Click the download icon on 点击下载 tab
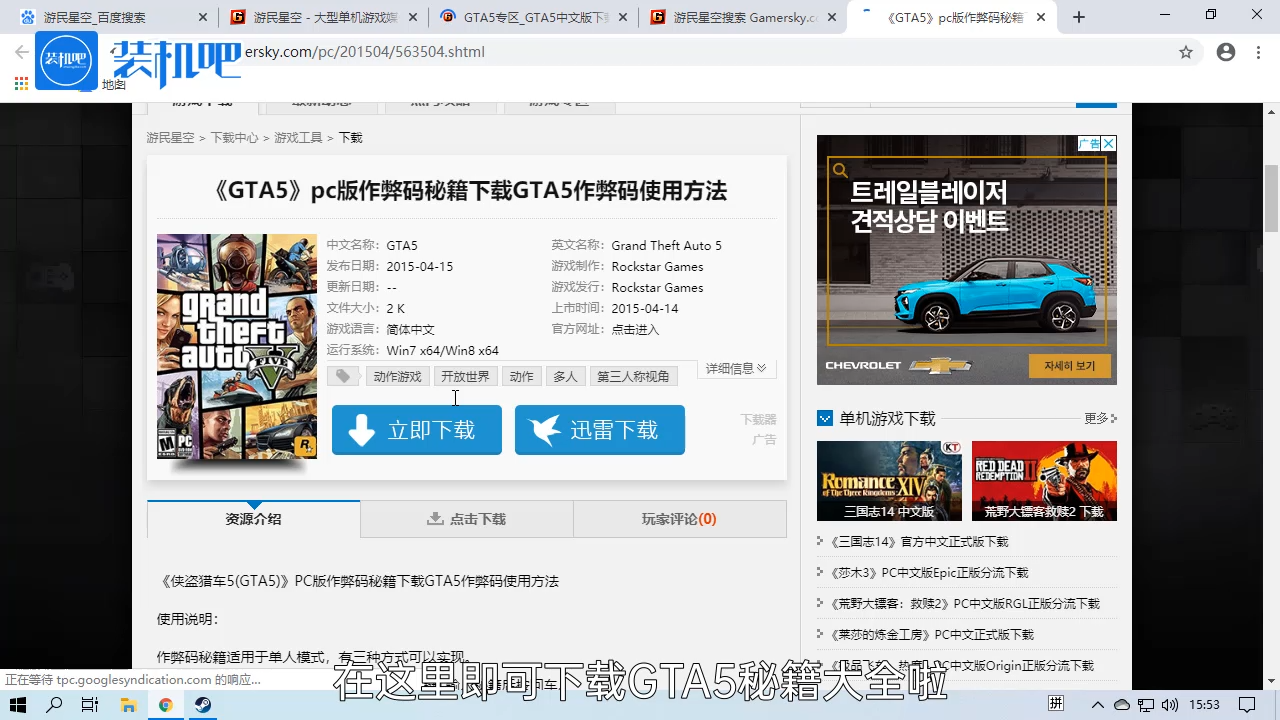The height and width of the screenshot is (720, 1280). coord(436,518)
